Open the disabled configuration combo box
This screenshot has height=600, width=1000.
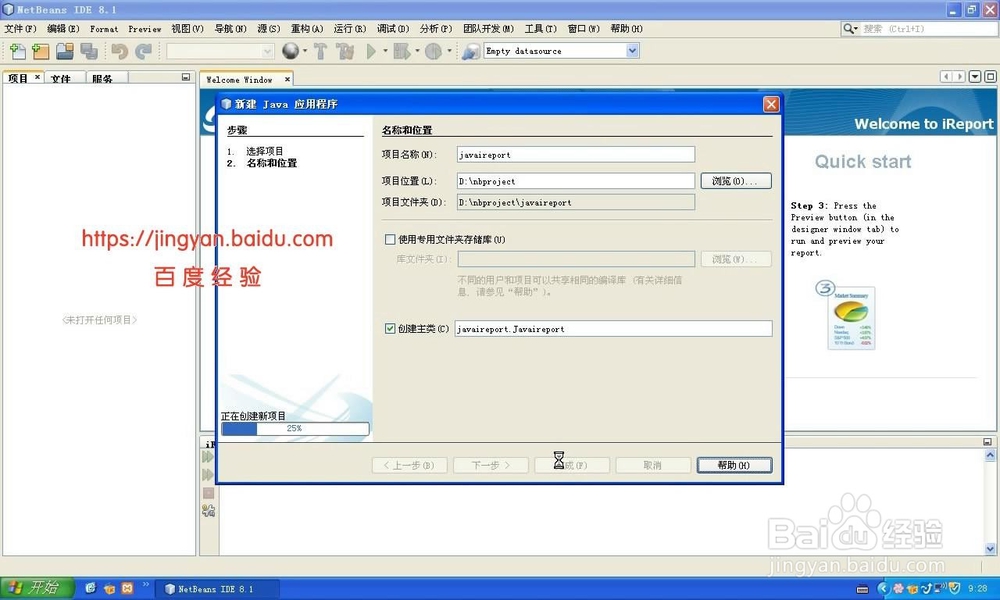click(x=220, y=51)
